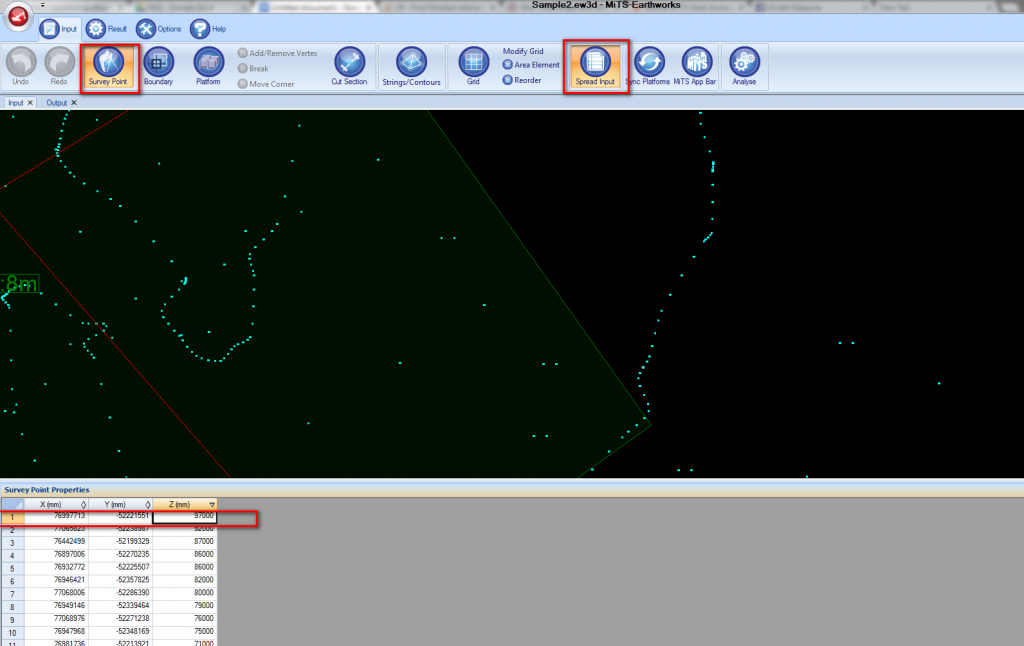Run Analyse on the earthworks model
1024x646 pixels.
click(744, 62)
